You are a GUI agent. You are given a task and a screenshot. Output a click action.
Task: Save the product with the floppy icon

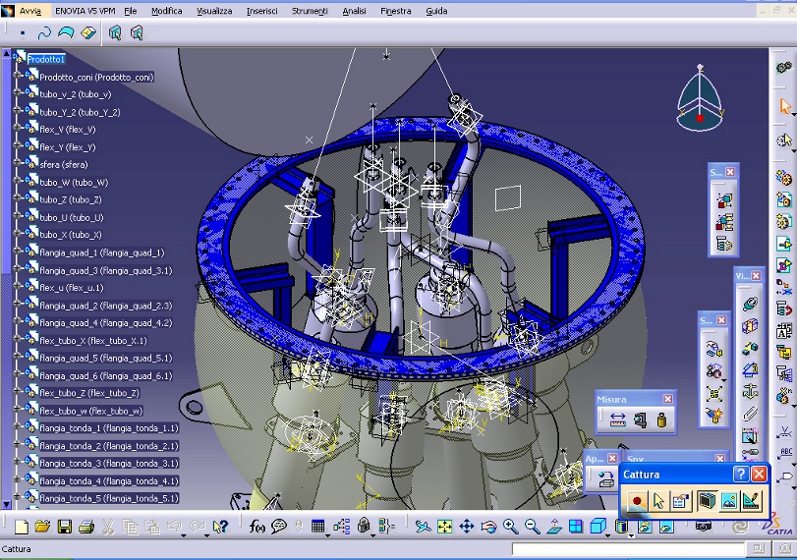[65, 526]
